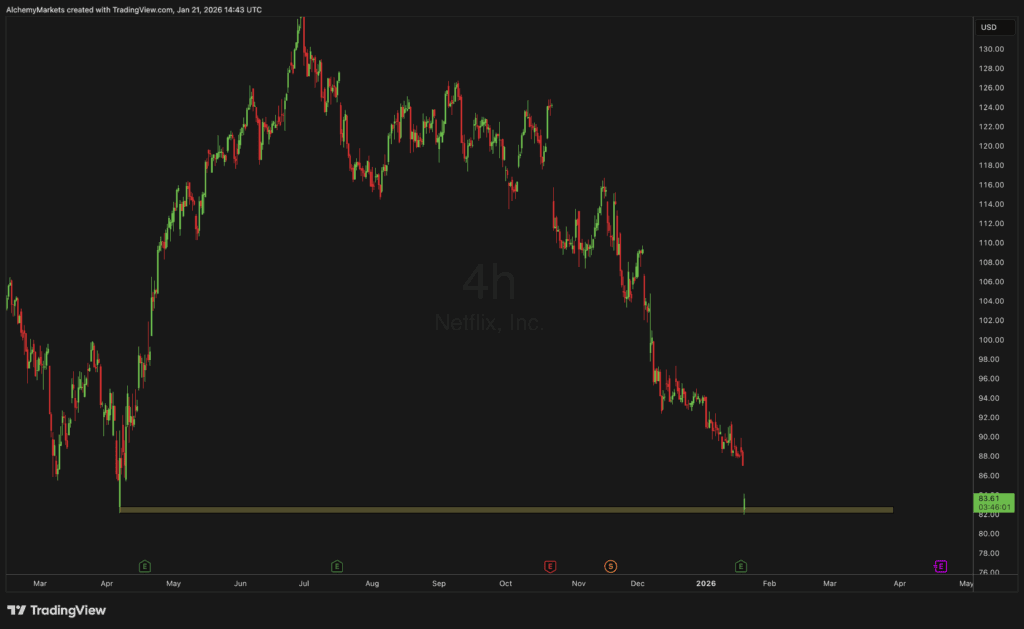Click the AlchemyMarkets TradingView.com attribution text
This screenshot has height=629, width=1024.
point(134,10)
